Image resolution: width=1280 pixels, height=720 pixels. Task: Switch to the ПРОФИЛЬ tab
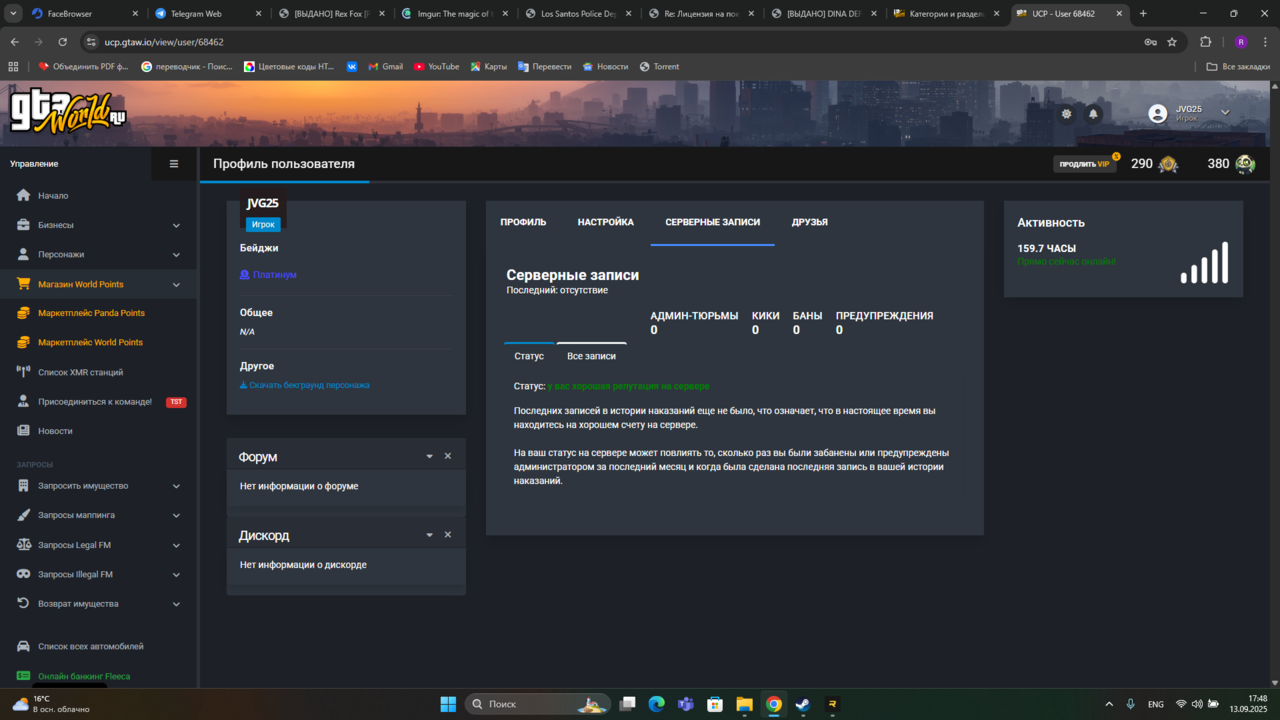click(523, 222)
